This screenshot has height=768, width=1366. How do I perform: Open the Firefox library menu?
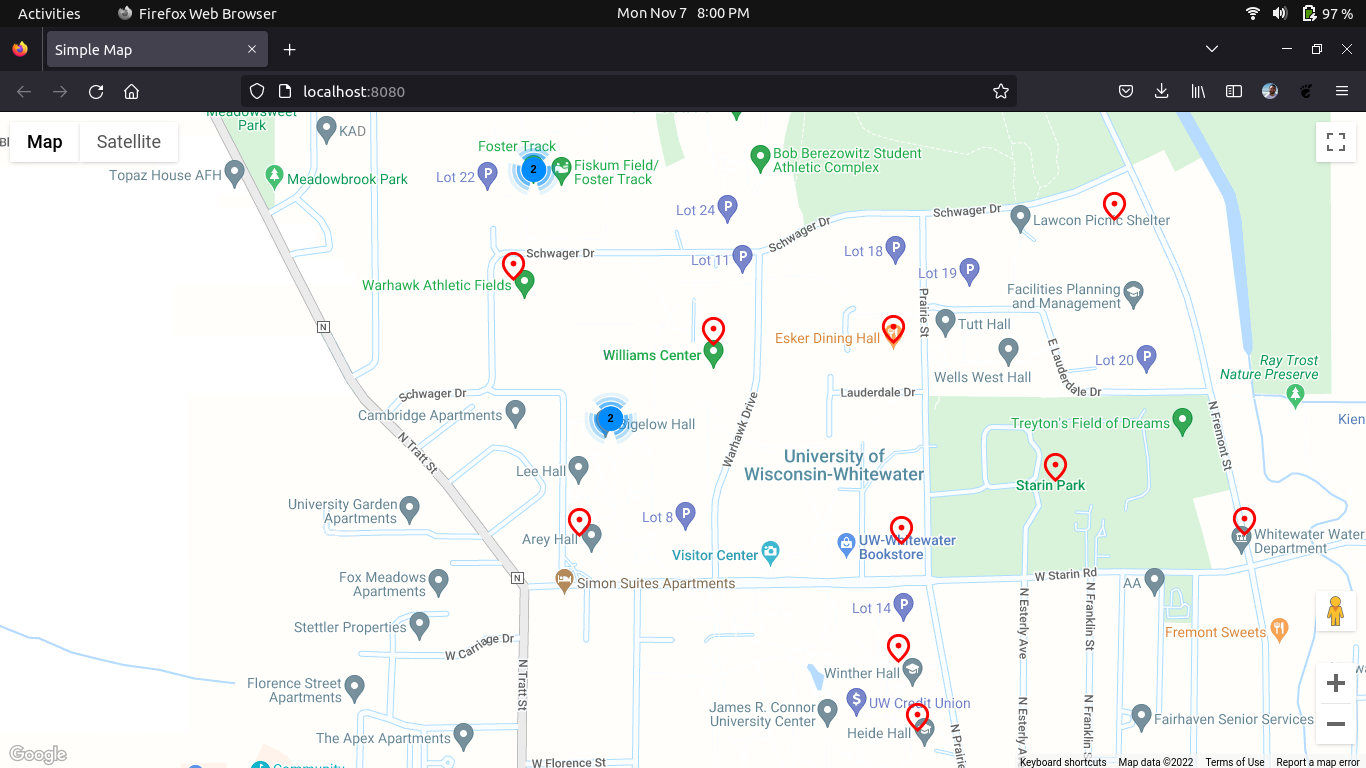coord(1198,91)
